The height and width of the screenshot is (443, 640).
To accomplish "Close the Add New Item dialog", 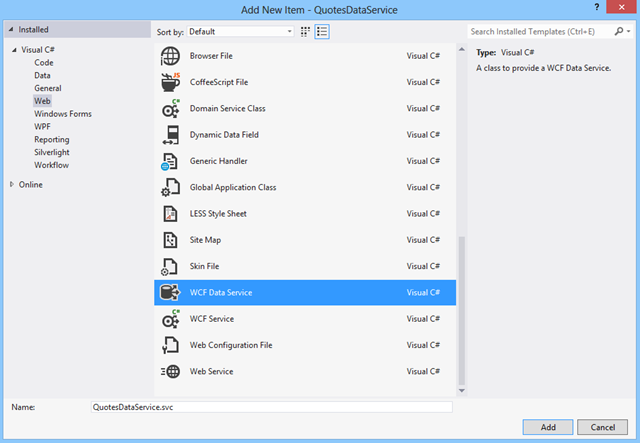I will click(621, 7).
